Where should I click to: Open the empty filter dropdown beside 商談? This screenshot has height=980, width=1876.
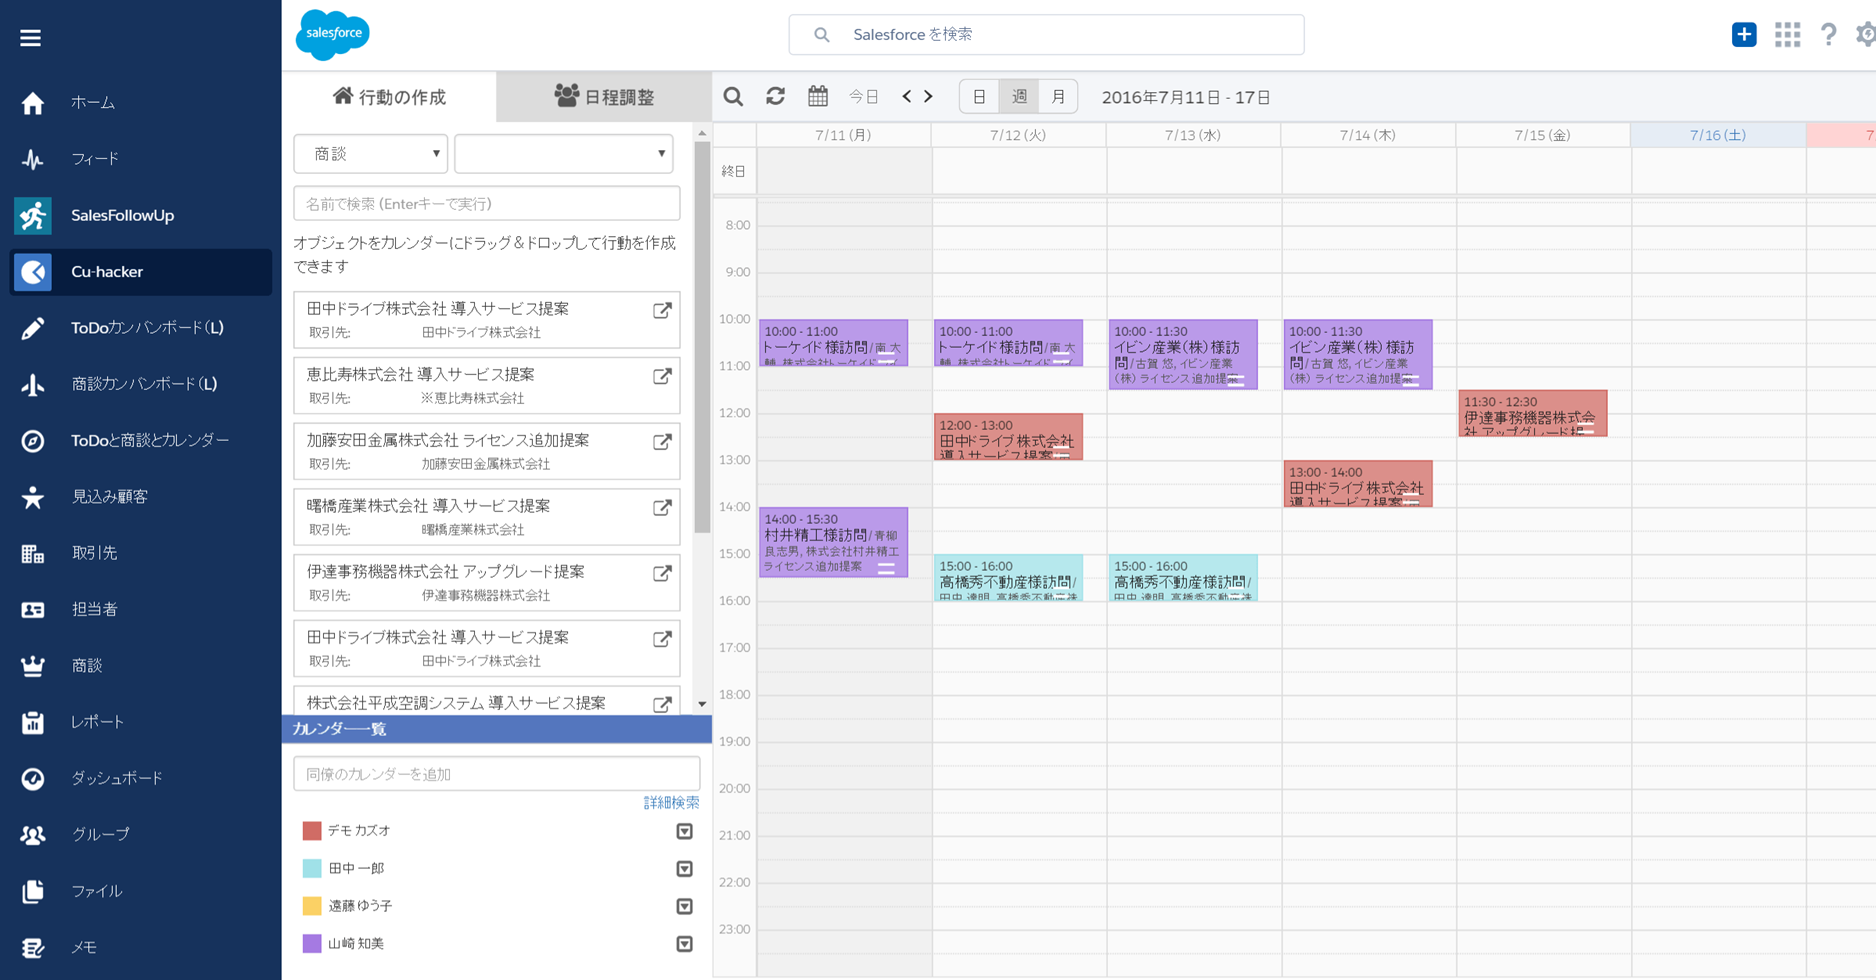click(564, 154)
